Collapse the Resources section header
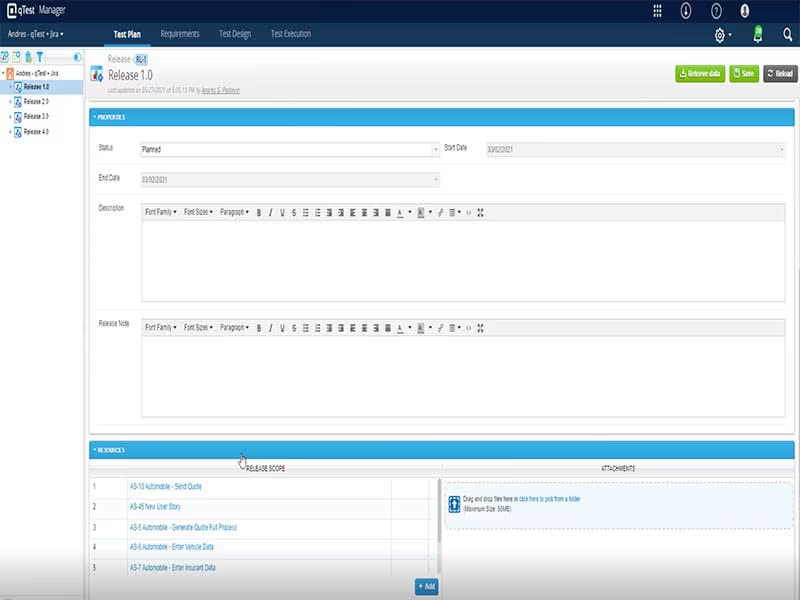Viewport: 800px width, 600px height. pyautogui.click(x=442, y=450)
